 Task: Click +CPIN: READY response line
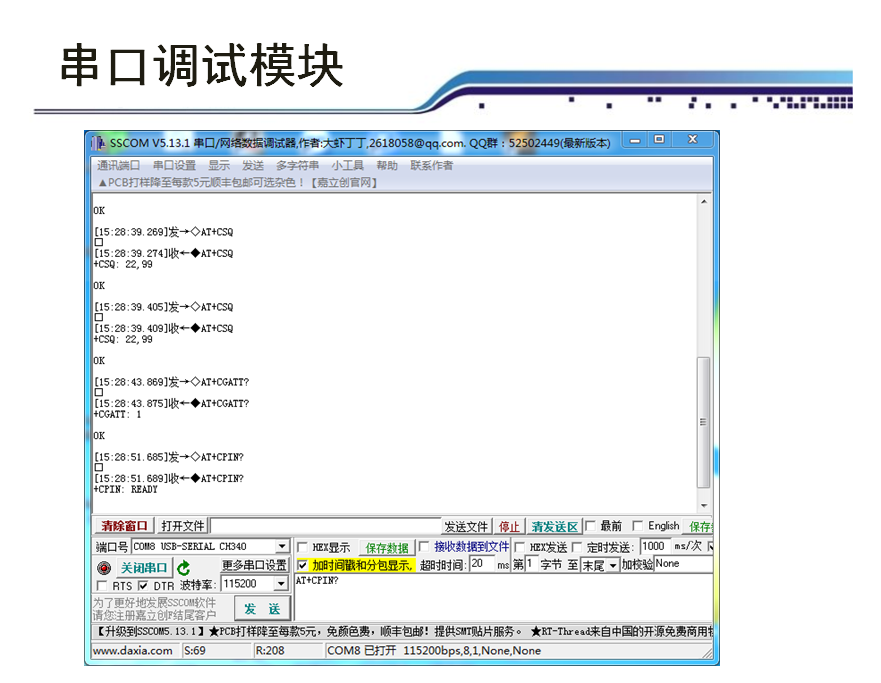click(126, 489)
